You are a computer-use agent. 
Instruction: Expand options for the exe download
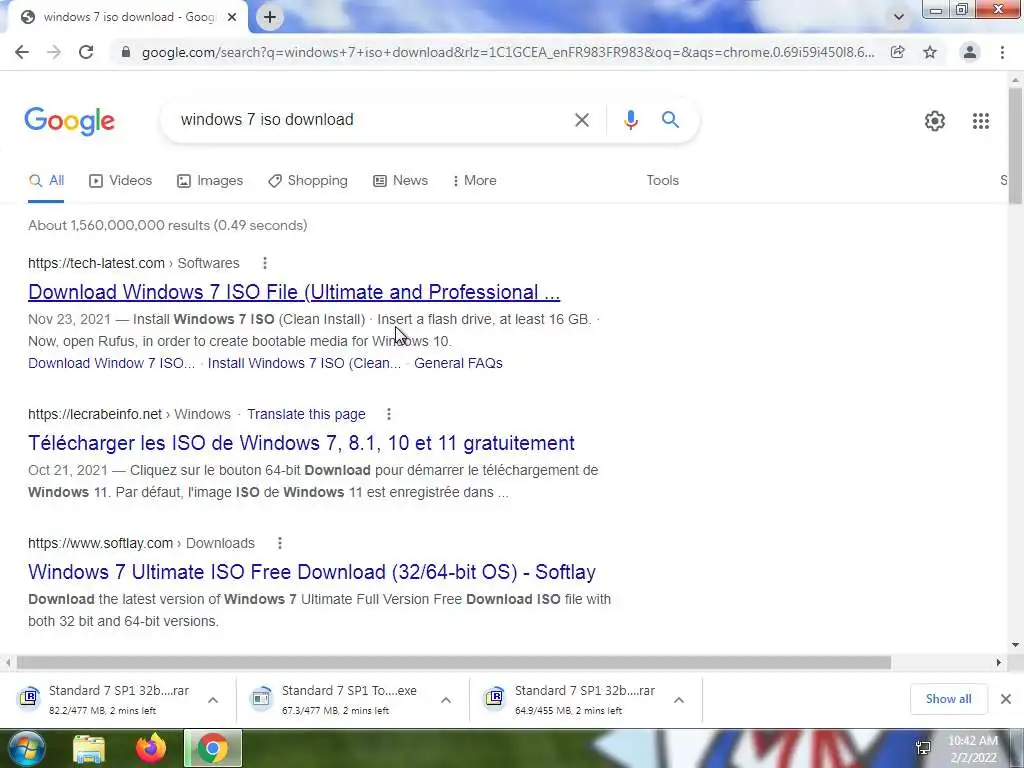(446, 700)
